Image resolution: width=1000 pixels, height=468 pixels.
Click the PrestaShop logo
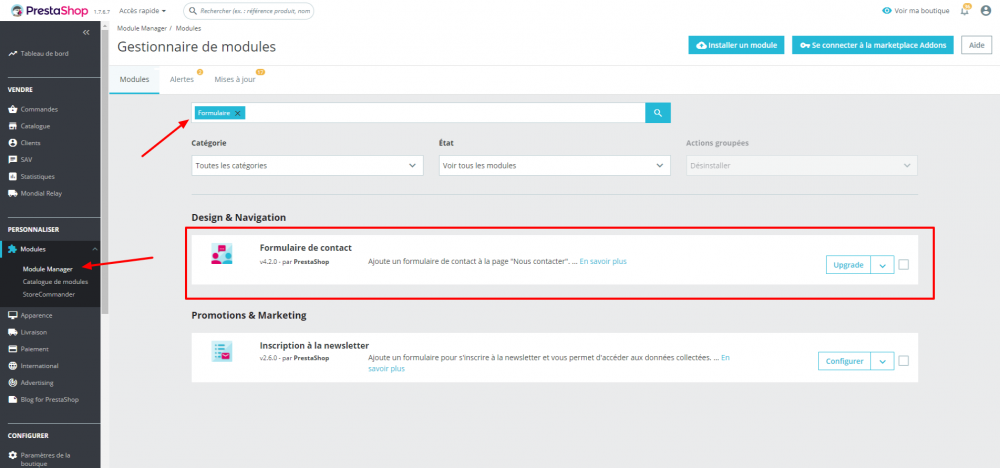click(x=50, y=11)
